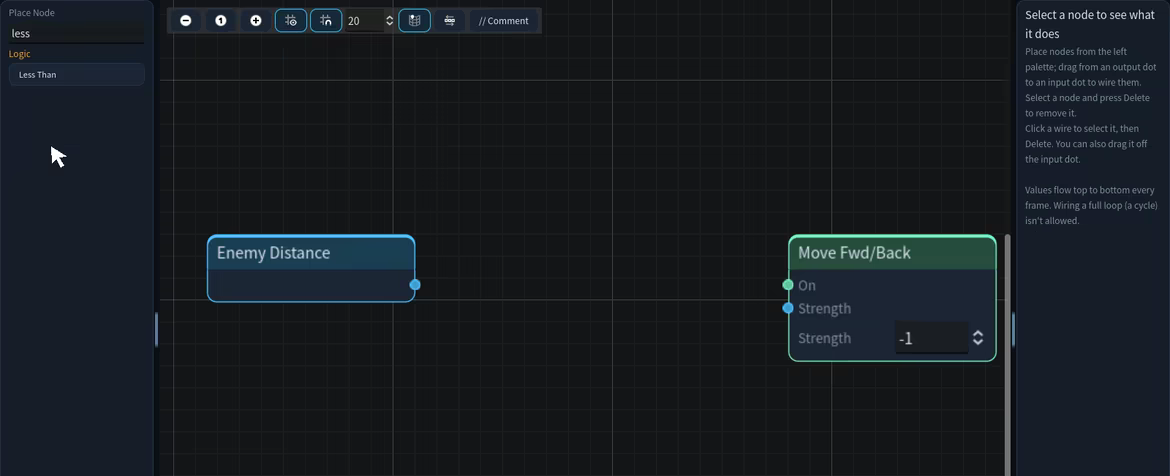Select Less Than node in palette
Viewport: 1170px width, 476px height.
pos(77,75)
